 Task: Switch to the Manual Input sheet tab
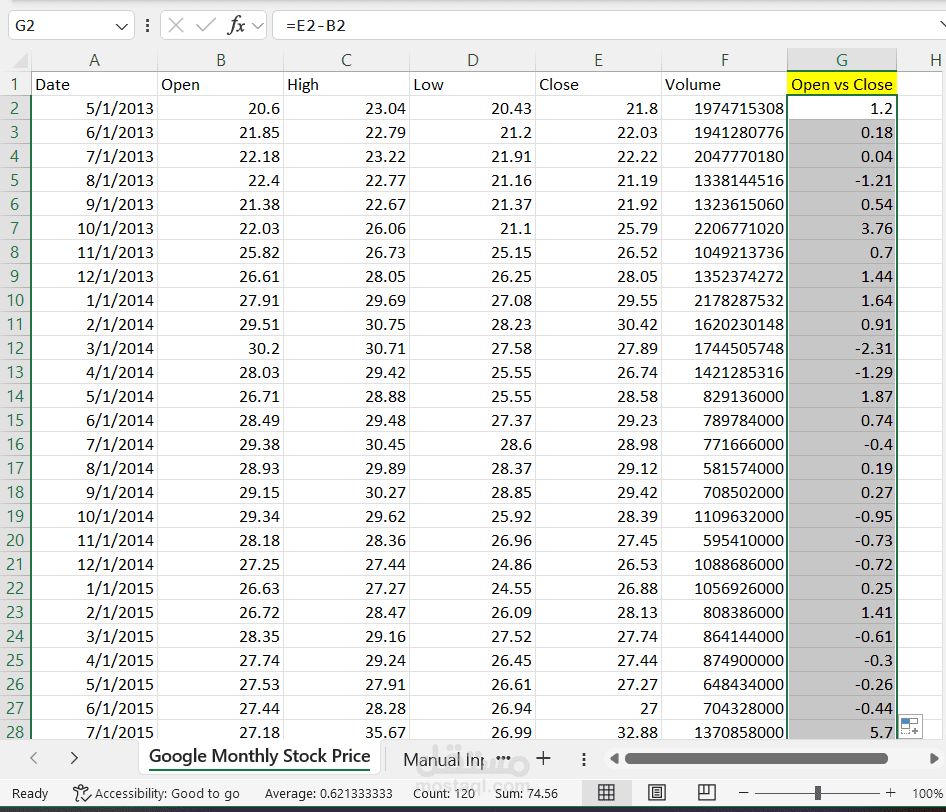(x=443, y=760)
